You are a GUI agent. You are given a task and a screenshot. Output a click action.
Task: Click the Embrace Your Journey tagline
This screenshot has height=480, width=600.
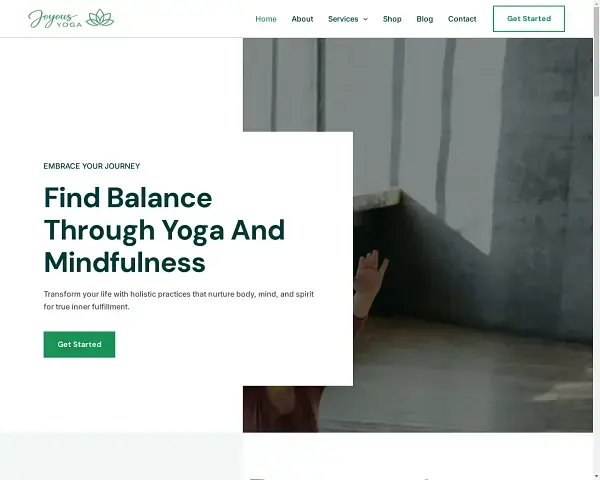coord(92,166)
